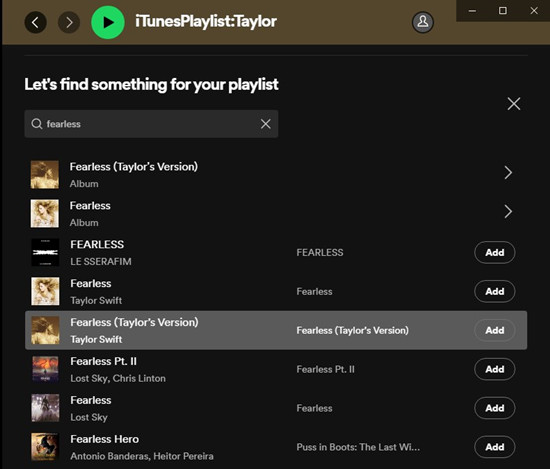The height and width of the screenshot is (469, 550).
Task: Open the Puss in Boots album link
Action: pyautogui.click(x=358, y=447)
